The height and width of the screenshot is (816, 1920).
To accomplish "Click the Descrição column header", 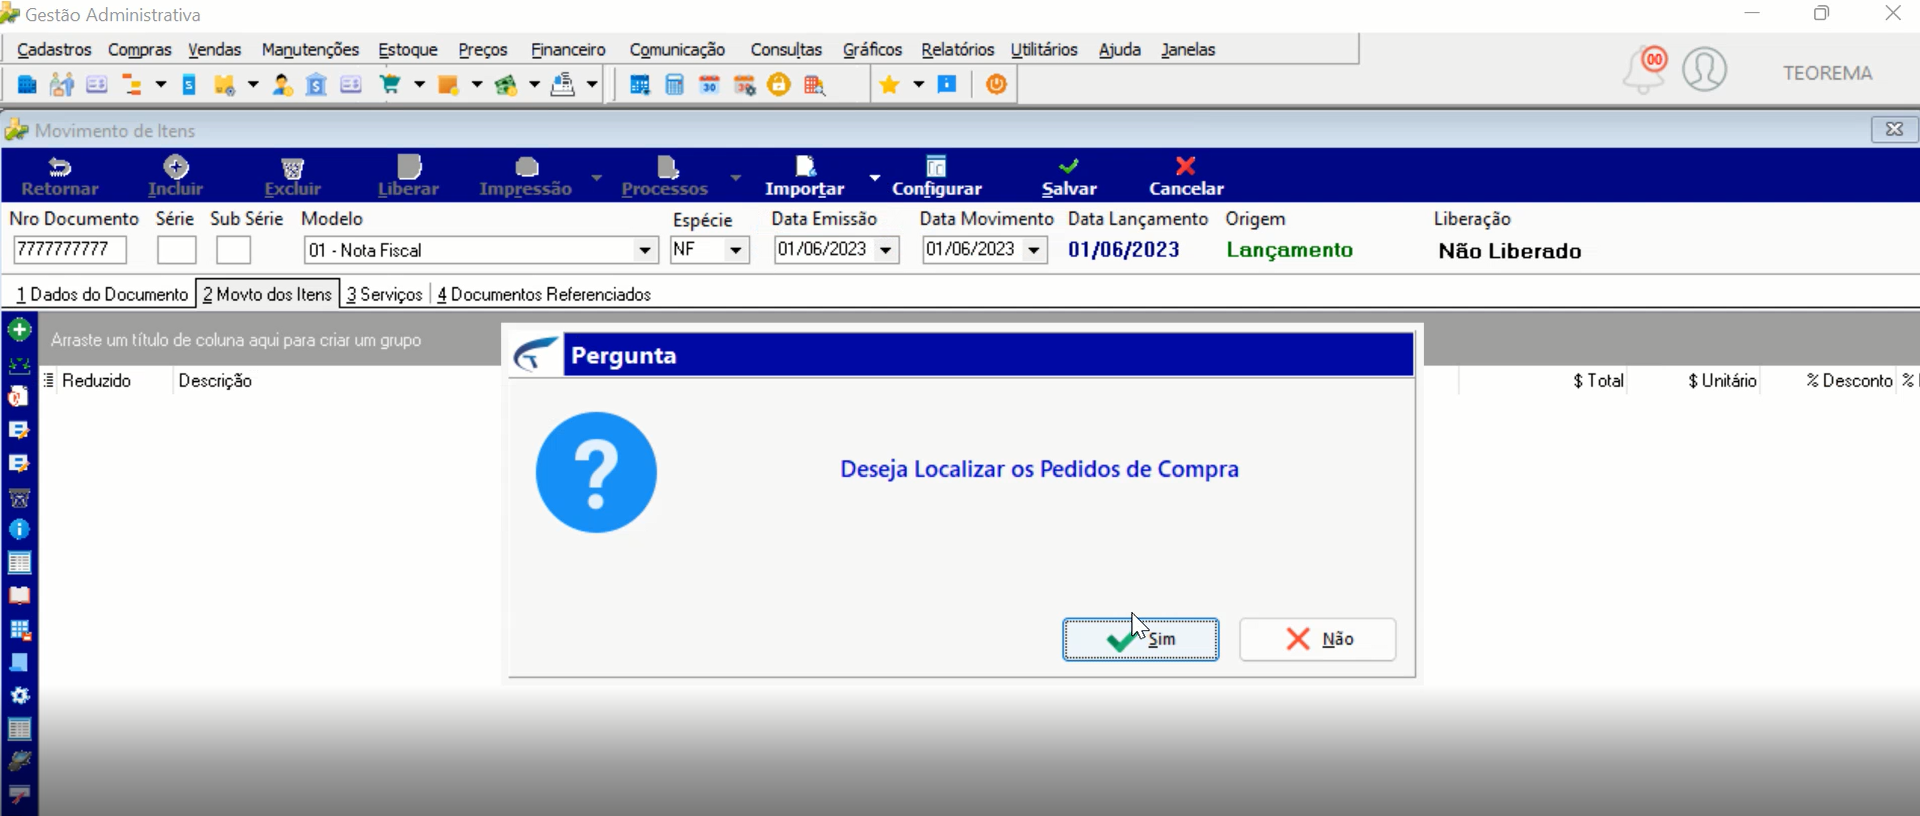I will tap(215, 380).
